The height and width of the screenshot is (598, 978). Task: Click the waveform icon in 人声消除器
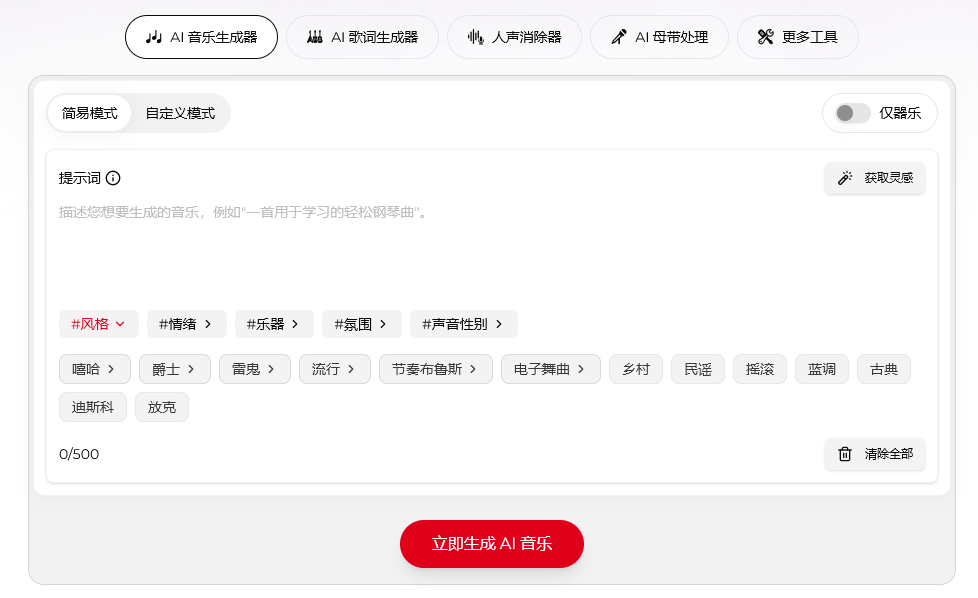coord(475,37)
